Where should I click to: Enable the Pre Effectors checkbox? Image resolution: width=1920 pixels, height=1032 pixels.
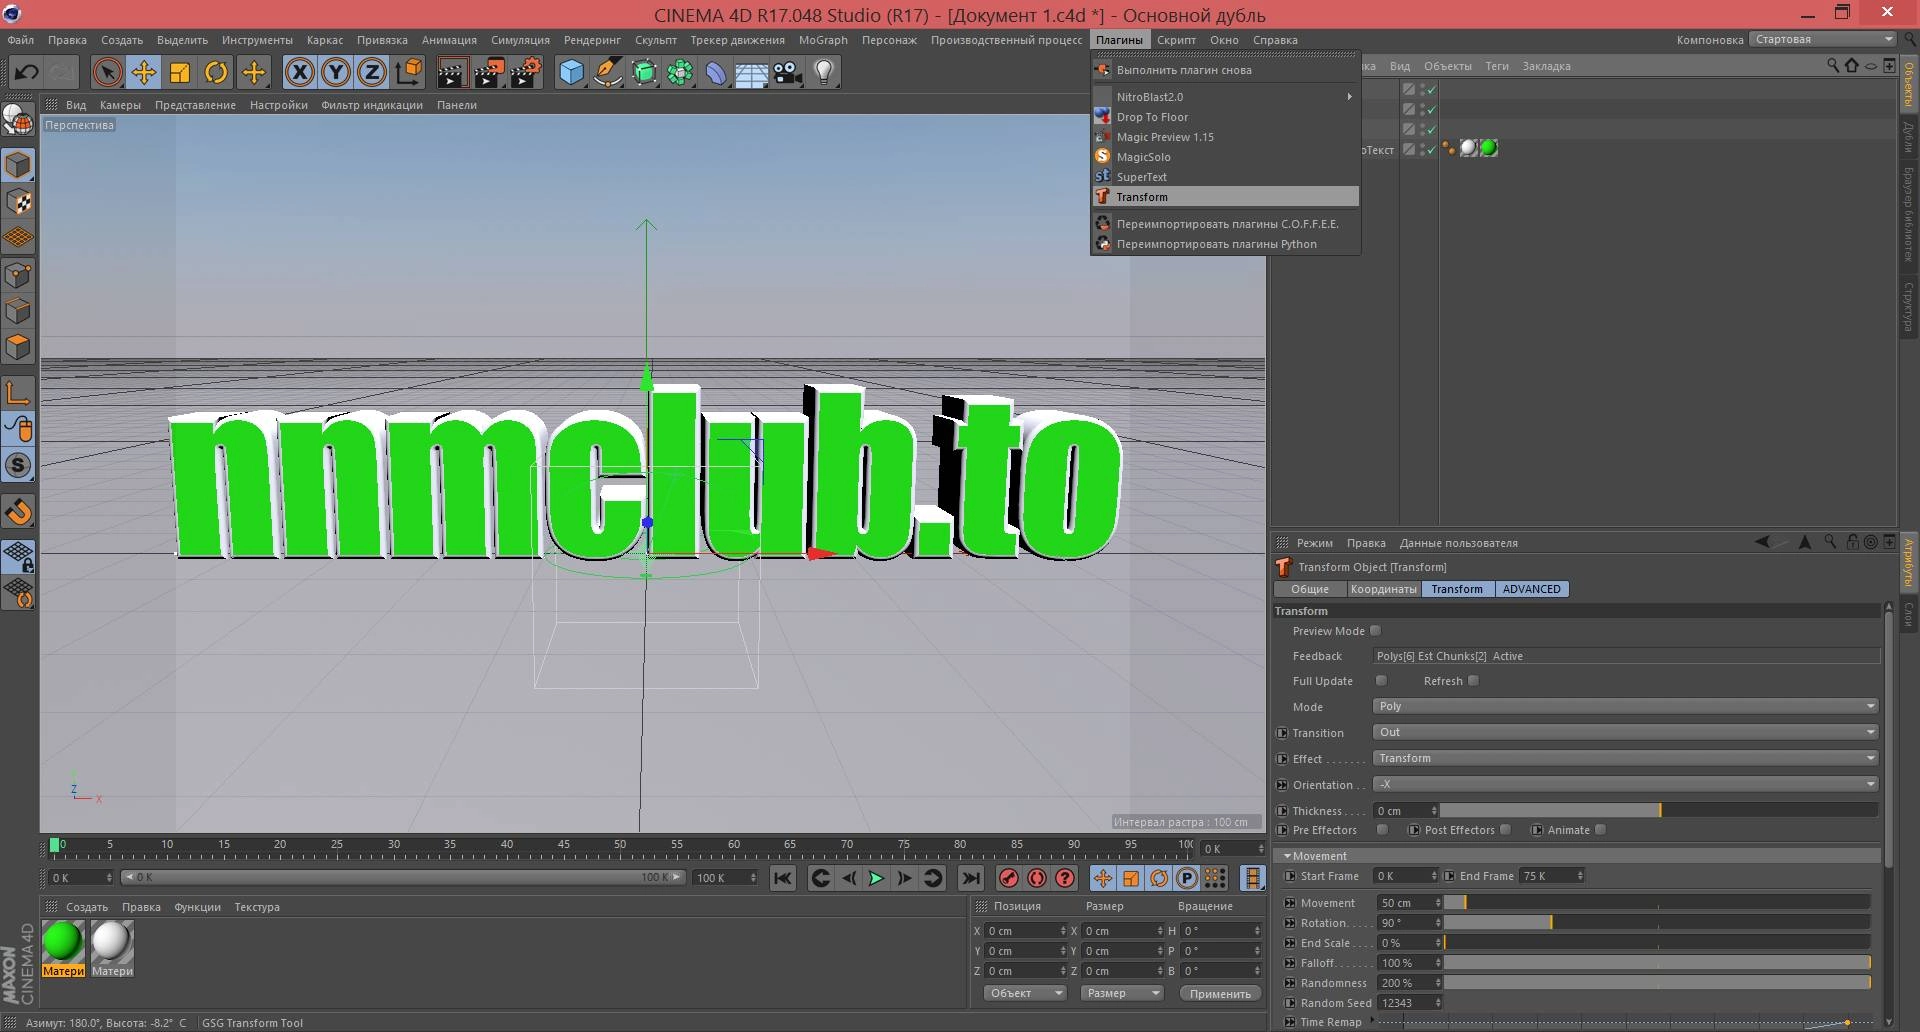coord(1382,830)
